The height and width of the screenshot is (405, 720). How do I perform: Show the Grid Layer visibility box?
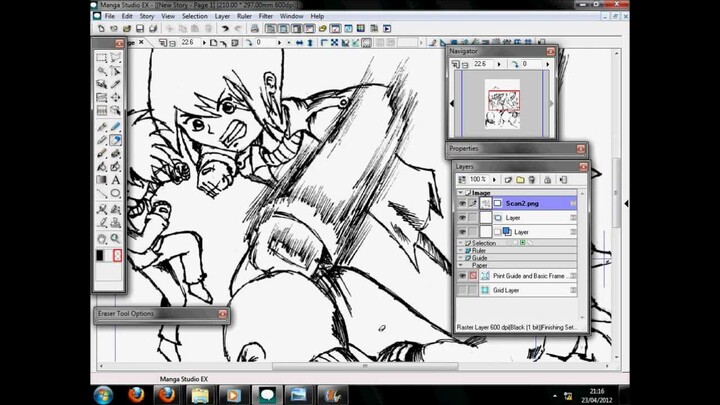pos(462,290)
